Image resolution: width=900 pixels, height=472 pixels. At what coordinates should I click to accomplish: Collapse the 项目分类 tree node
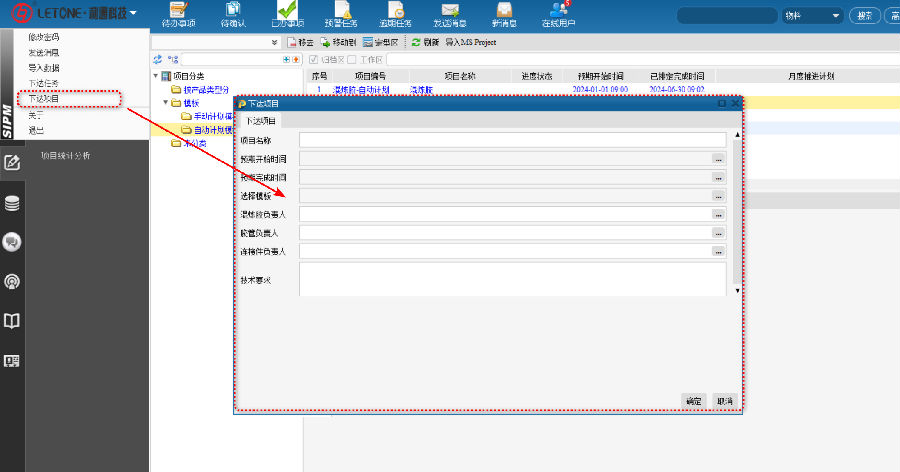point(155,76)
